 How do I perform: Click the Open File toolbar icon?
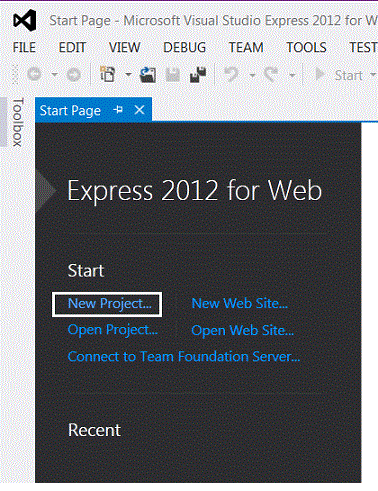[148, 74]
